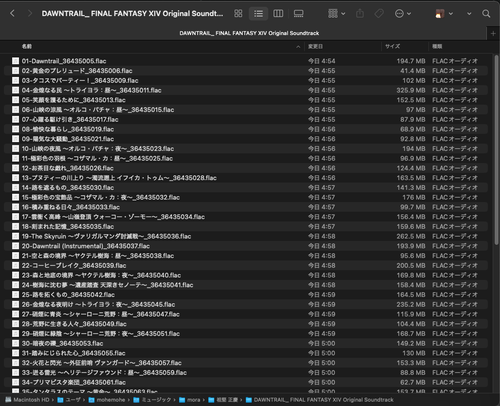
Task: Open the ミュージック folder in the path bar
Action: click(x=152, y=400)
